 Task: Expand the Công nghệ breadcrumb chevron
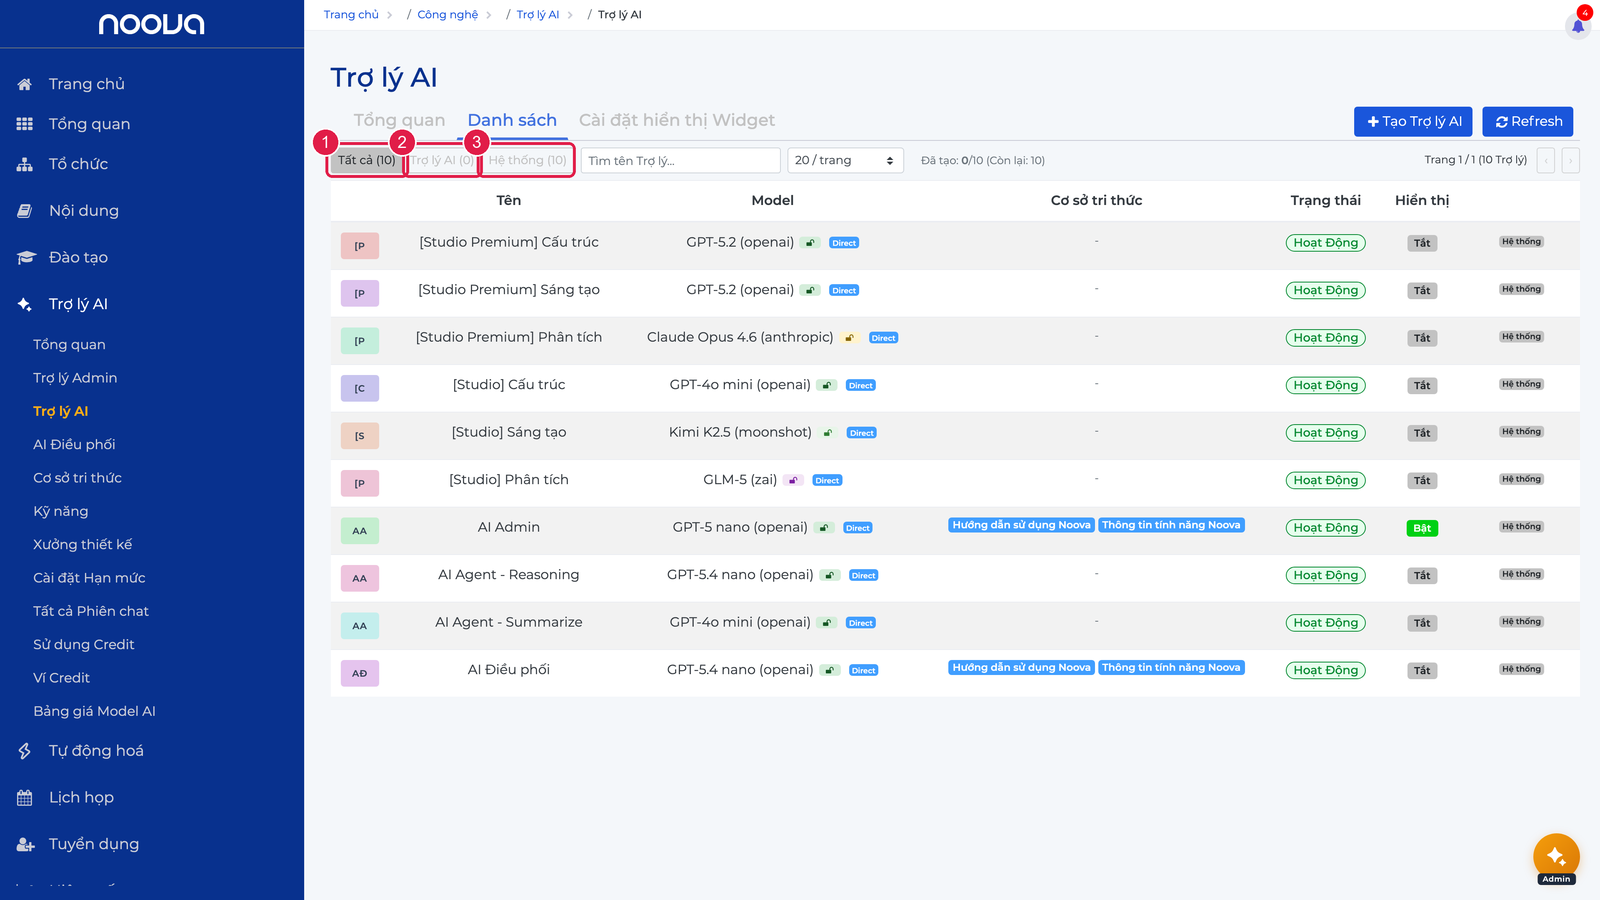coord(489,15)
